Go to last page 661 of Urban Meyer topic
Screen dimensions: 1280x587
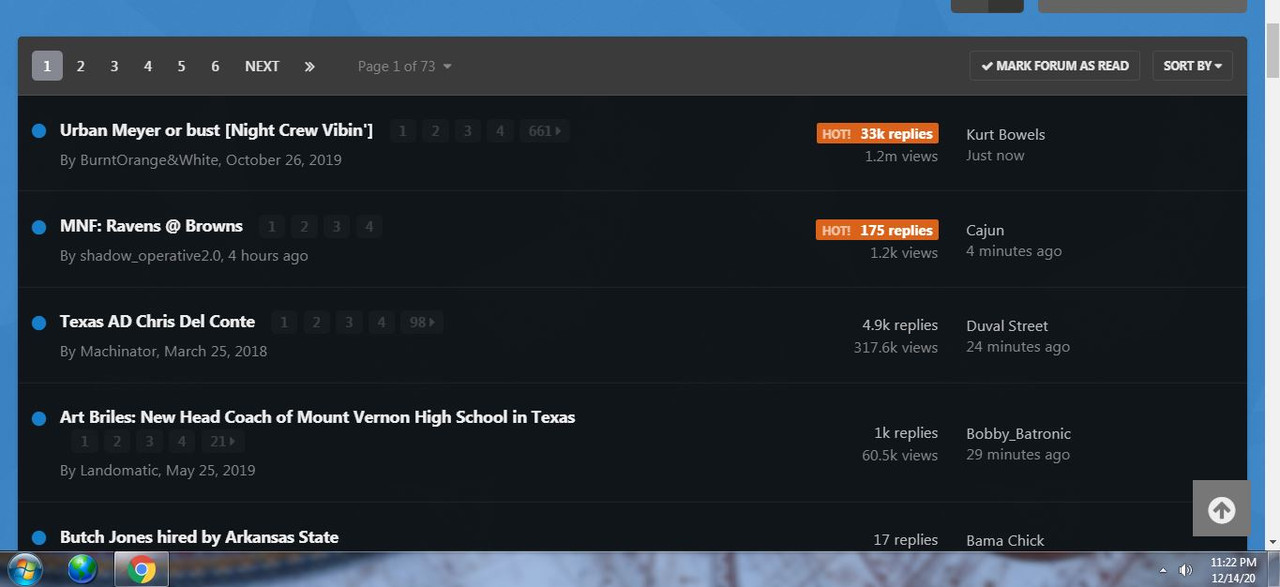pyautogui.click(x=544, y=131)
